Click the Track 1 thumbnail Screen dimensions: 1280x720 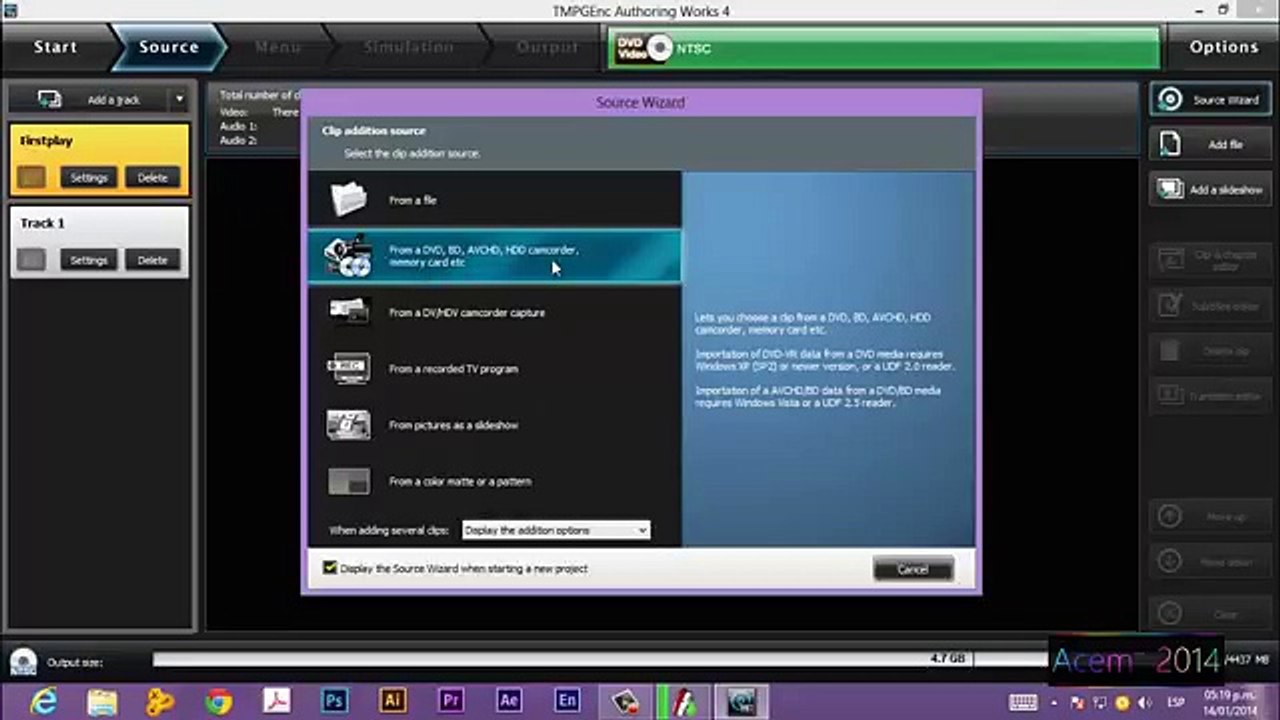pos(32,260)
